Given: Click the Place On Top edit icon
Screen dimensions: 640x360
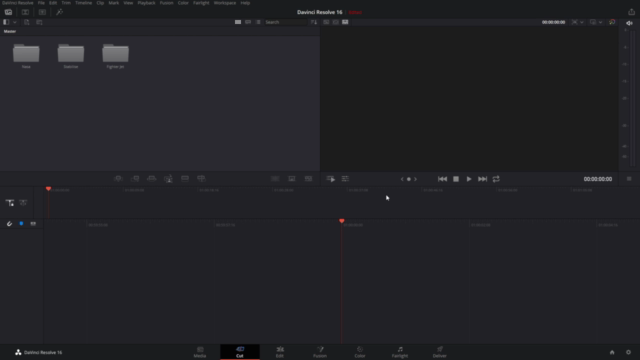Looking at the screenshot, I should click(x=185, y=179).
